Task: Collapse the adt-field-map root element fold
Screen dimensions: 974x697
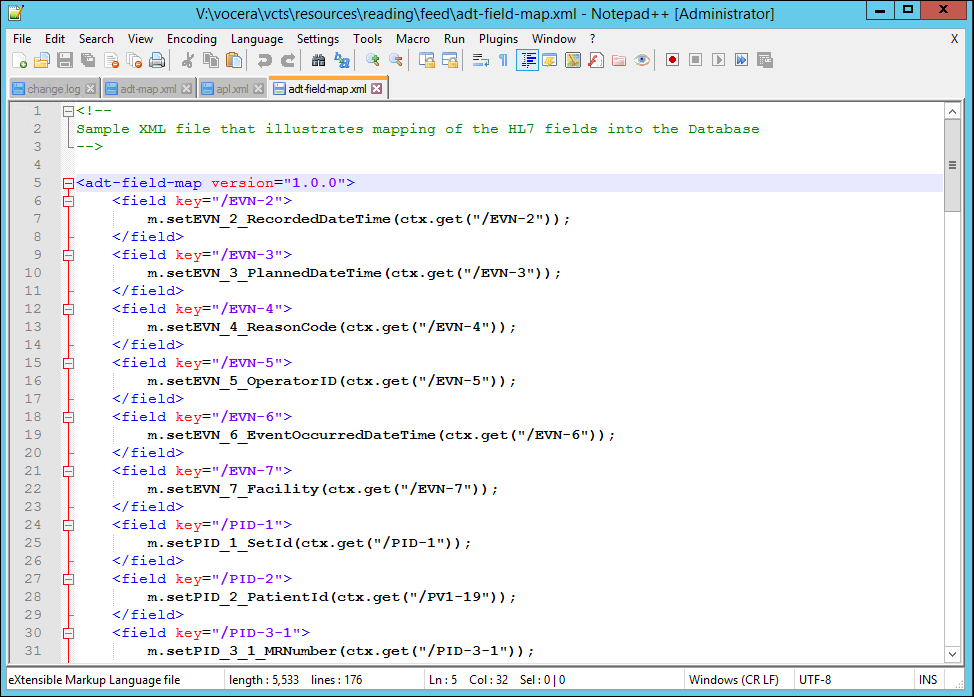Action: point(68,183)
